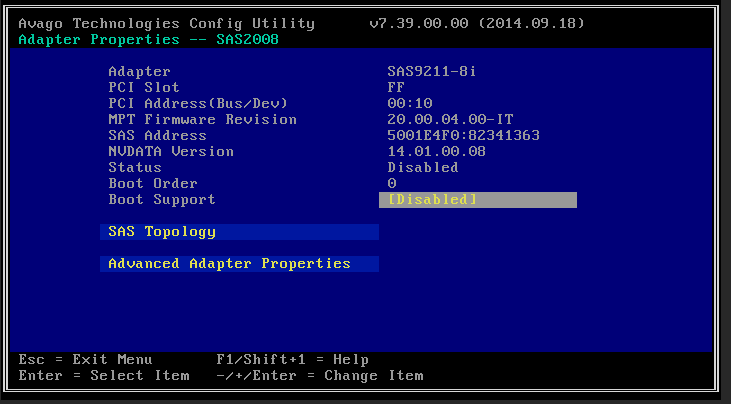Click the Enter = Select Item hint
Image resolution: width=731 pixels, height=404 pixels.
(x=103, y=376)
